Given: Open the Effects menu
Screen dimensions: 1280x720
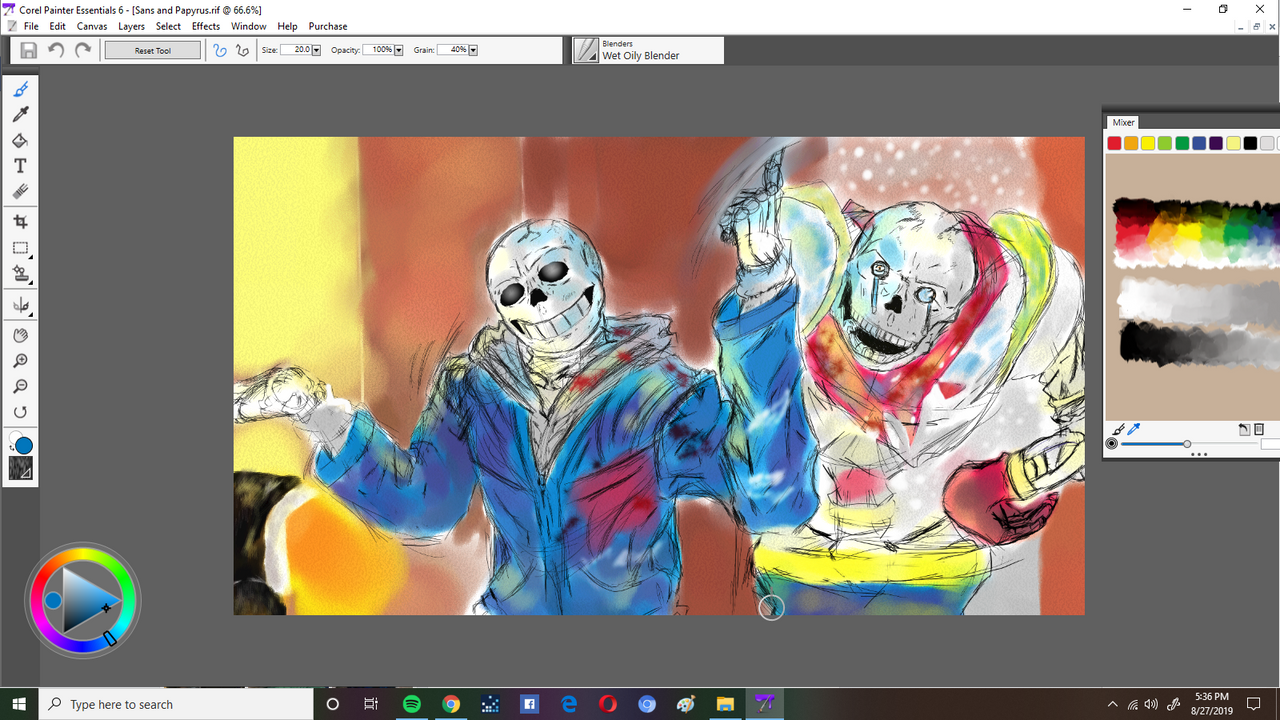Looking at the screenshot, I should pyautogui.click(x=206, y=26).
